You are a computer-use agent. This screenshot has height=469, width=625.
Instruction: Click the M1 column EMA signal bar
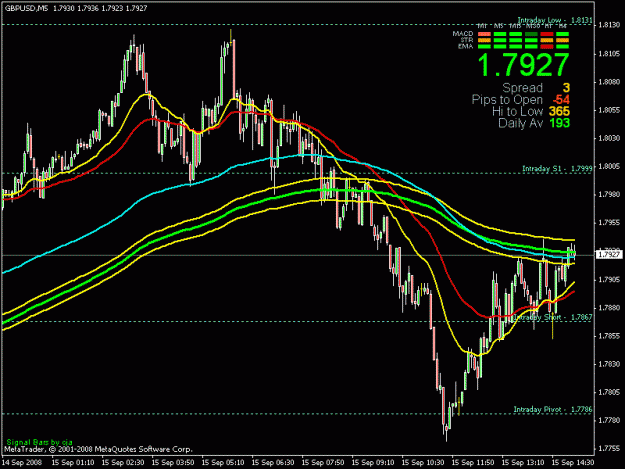tap(484, 46)
